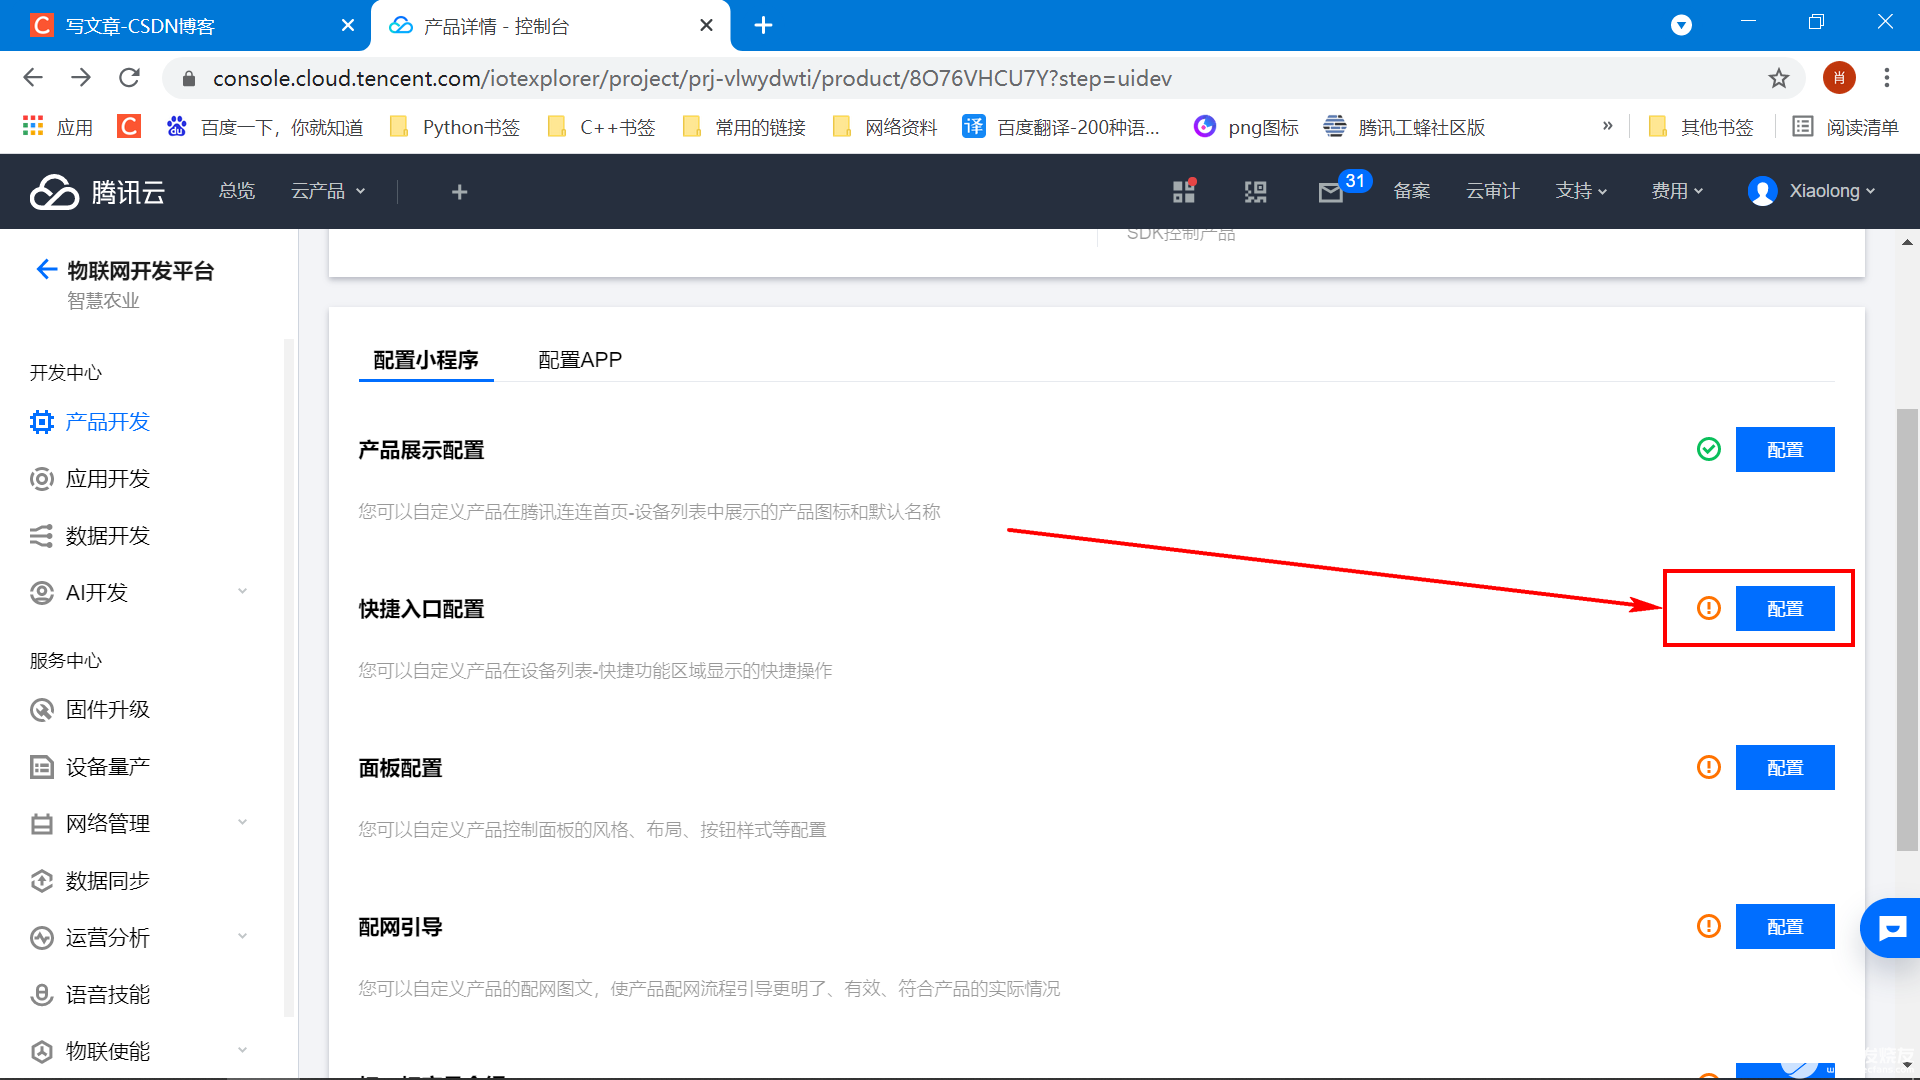Click 配置 button for 面板配置
1920x1080 pixels.
coord(1785,767)
